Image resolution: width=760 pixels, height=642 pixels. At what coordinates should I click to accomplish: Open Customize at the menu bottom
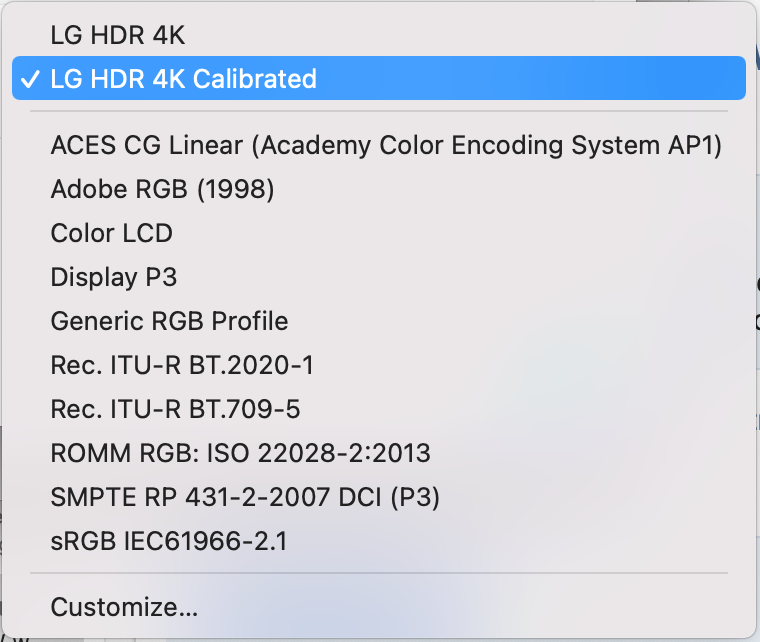(x=124, y=606)
